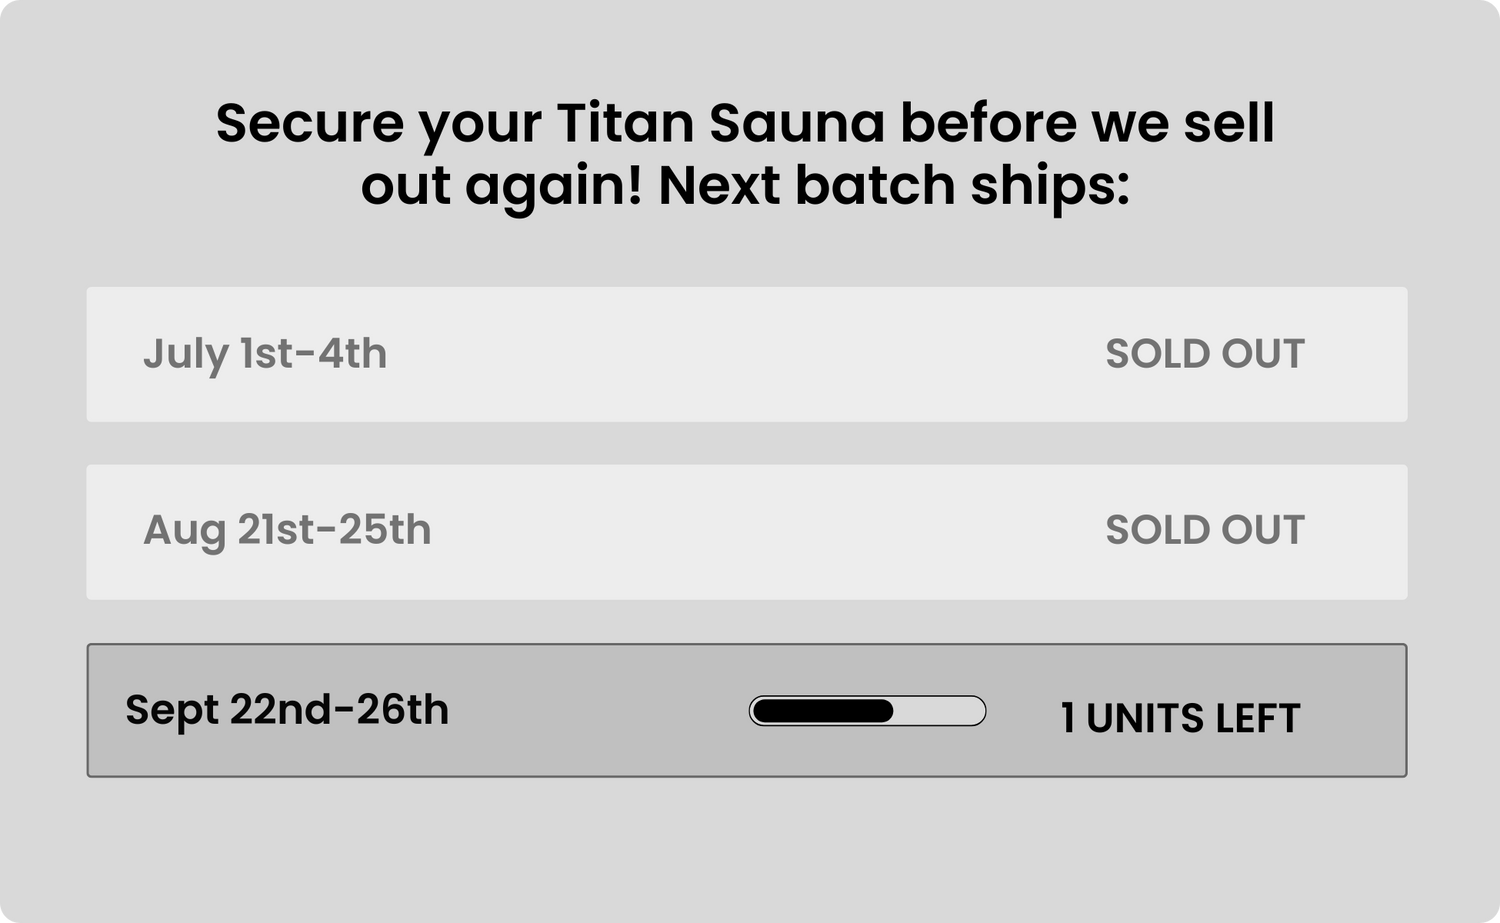Click the '1 UNITS LEFT' label

[x=1180, y=718]
